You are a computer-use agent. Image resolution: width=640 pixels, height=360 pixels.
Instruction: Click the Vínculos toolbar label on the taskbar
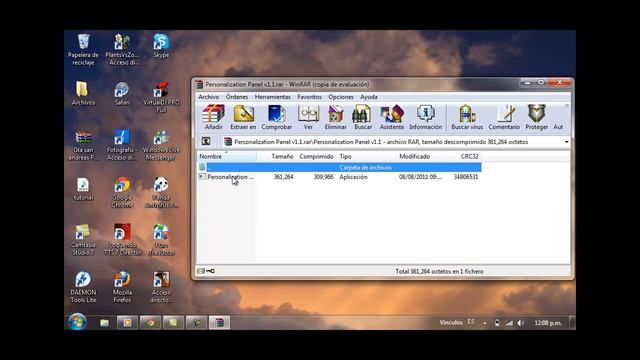[451, 322]
